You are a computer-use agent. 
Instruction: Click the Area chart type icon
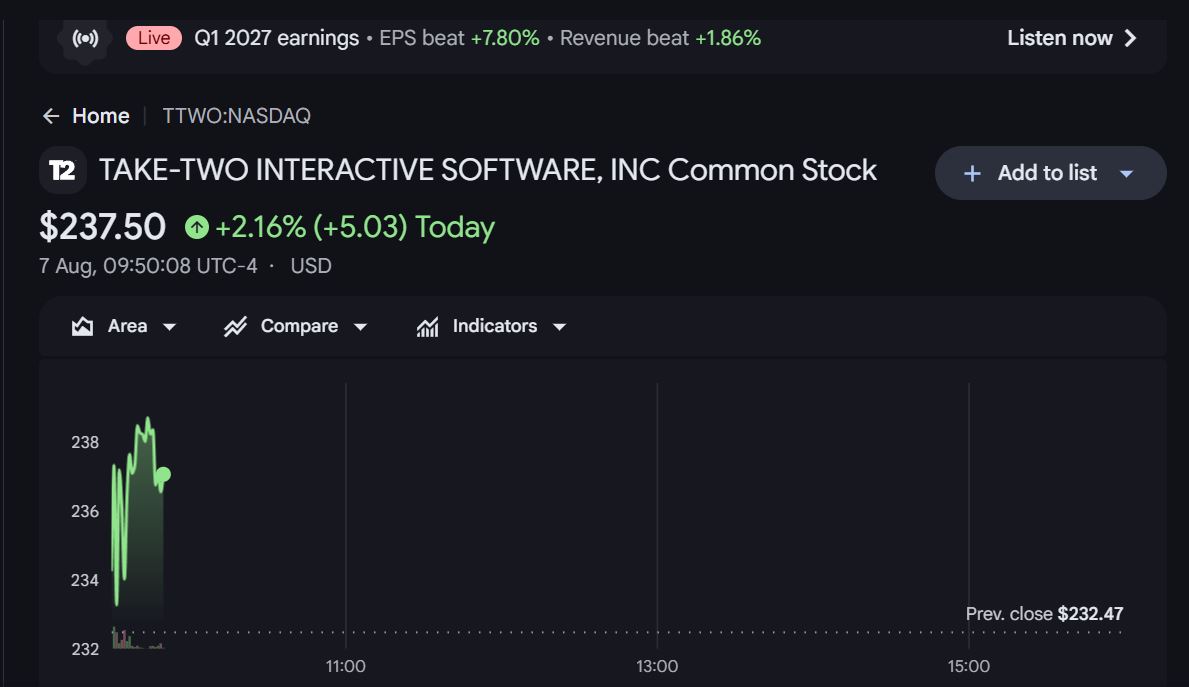[82, 327]
